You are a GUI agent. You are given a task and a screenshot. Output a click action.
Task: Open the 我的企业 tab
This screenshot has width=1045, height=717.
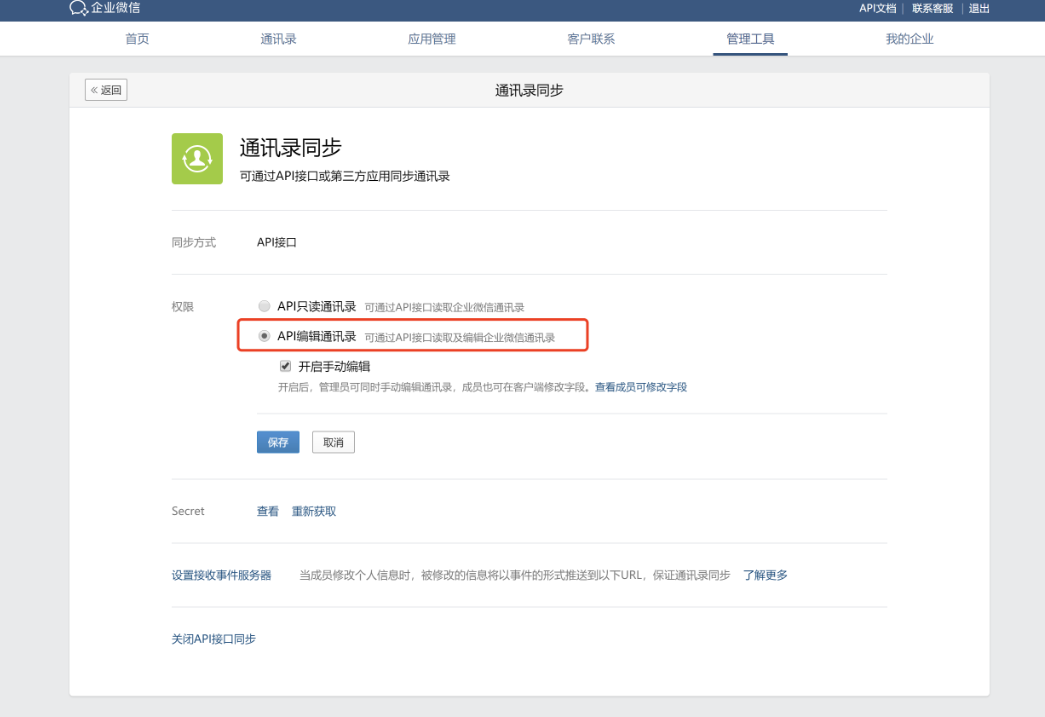[x=909, y=39]
